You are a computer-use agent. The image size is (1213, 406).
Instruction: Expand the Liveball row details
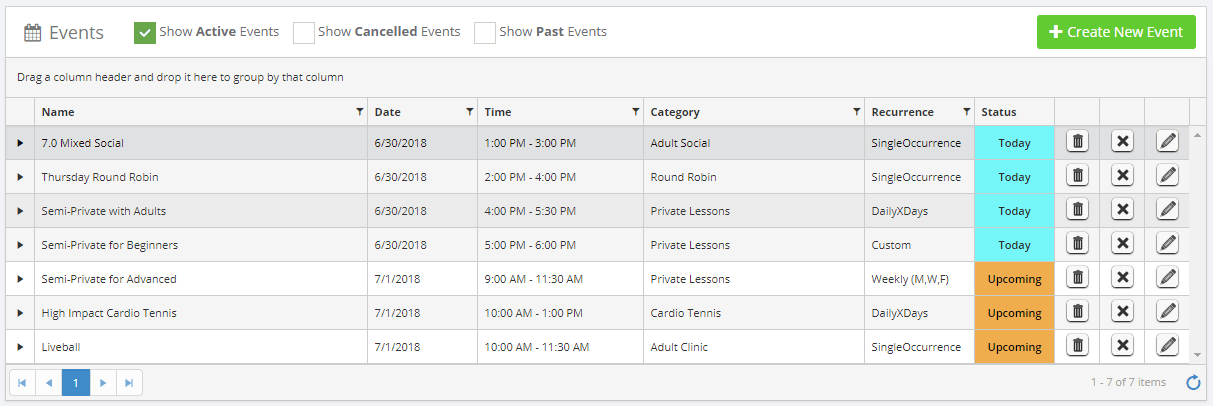pos(20,347)
